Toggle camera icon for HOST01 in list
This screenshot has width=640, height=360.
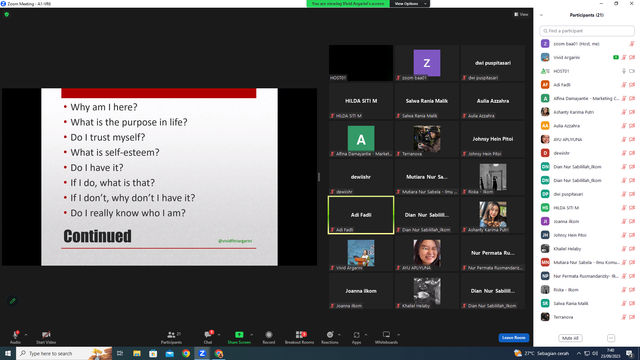[x=632, y=71]
